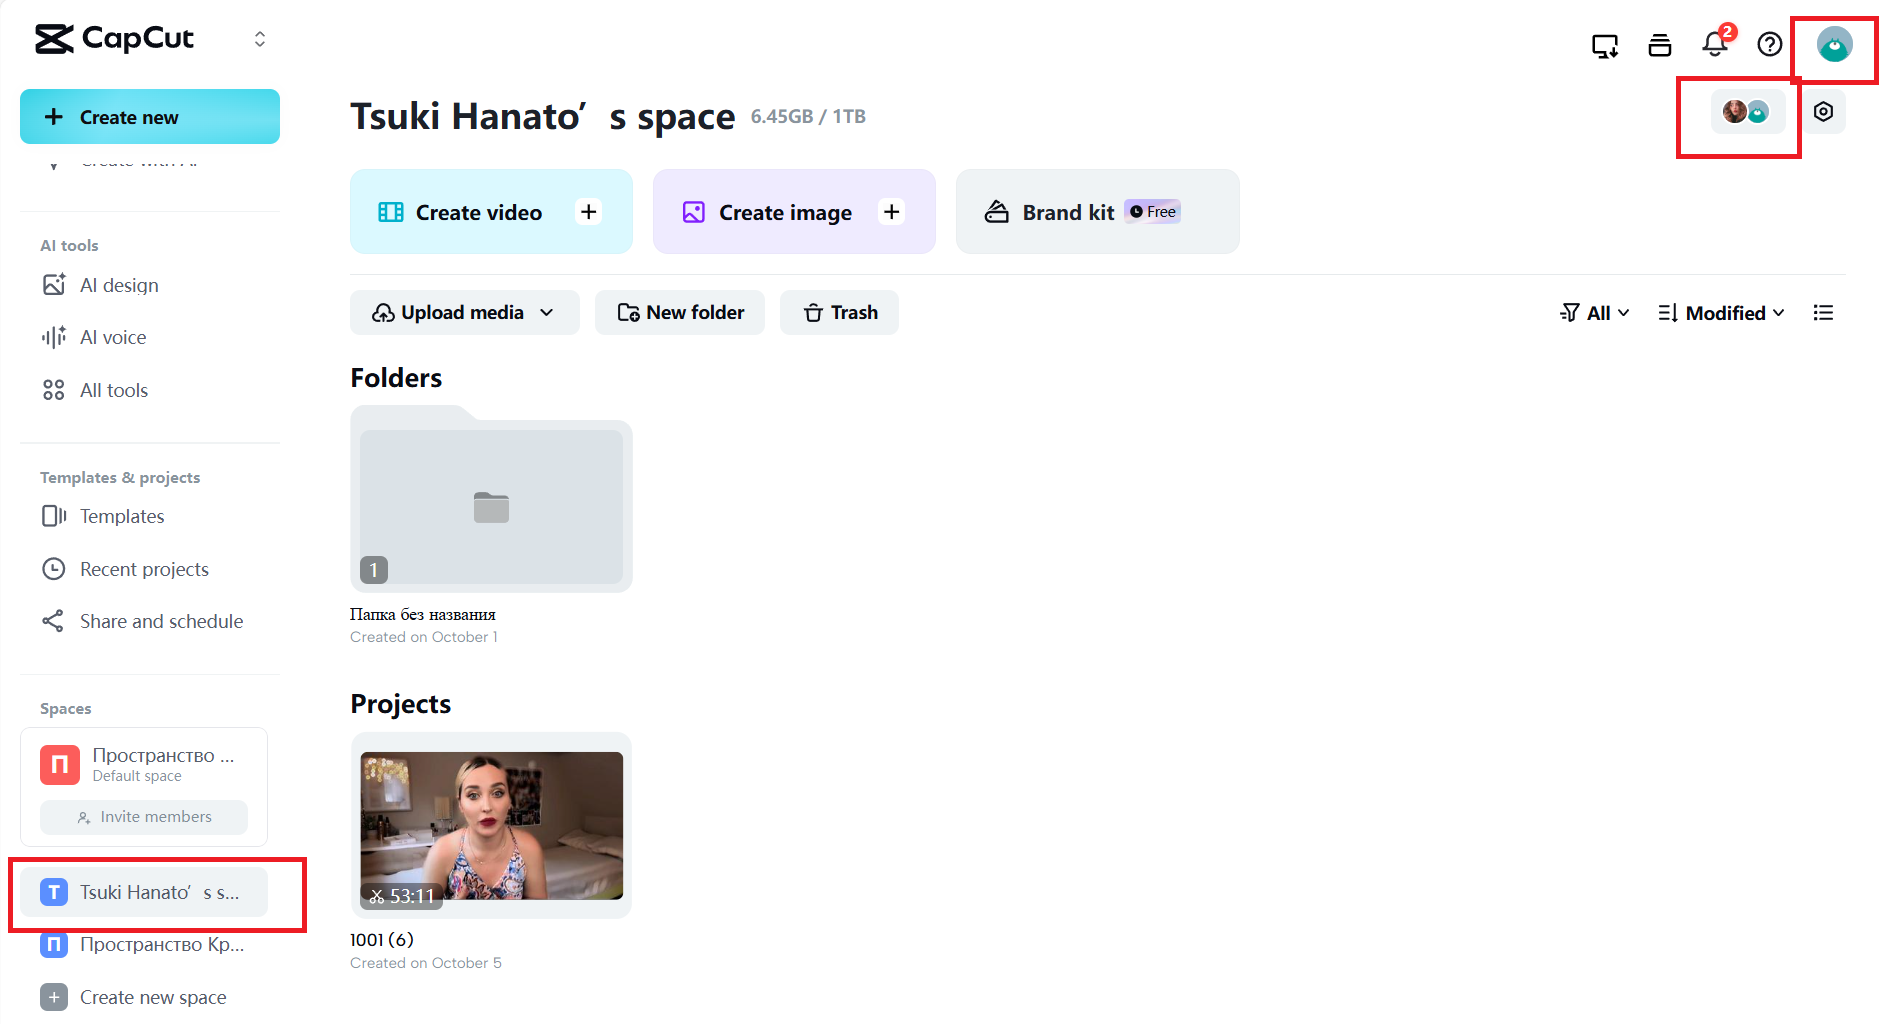Open the user profile avatar
The width and height of the screenshot is (1885, 1024).
(1834, 45)
